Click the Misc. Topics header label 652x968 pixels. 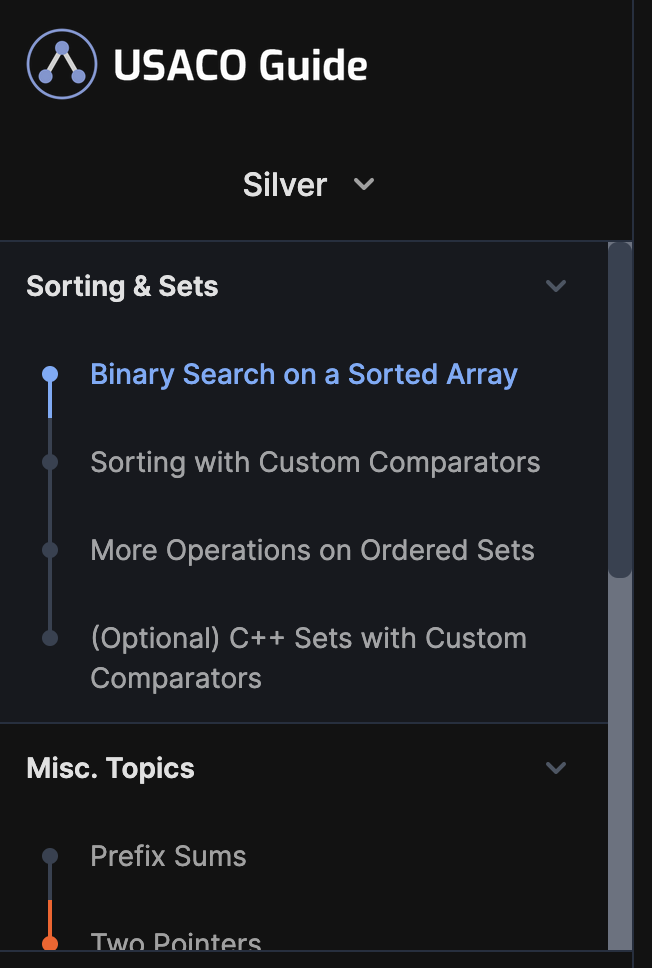point(110,768)
